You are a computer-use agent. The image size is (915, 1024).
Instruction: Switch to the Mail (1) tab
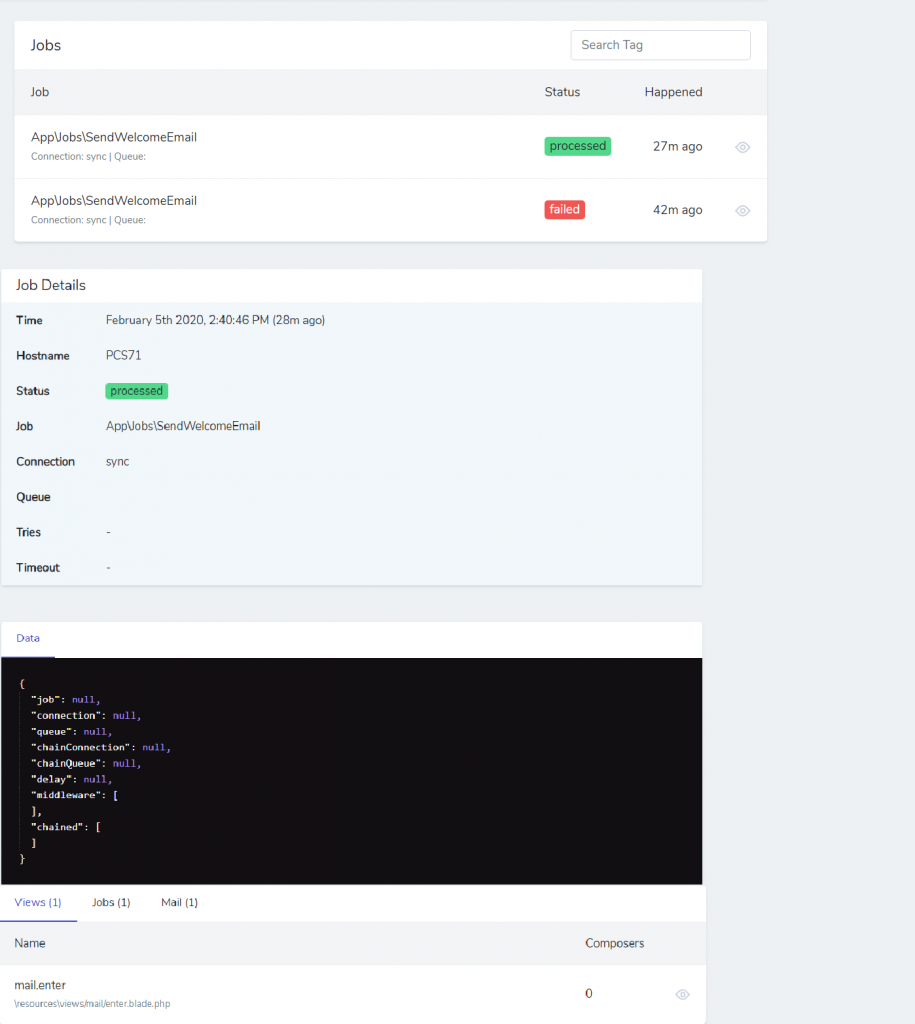[x=180, y=902]
